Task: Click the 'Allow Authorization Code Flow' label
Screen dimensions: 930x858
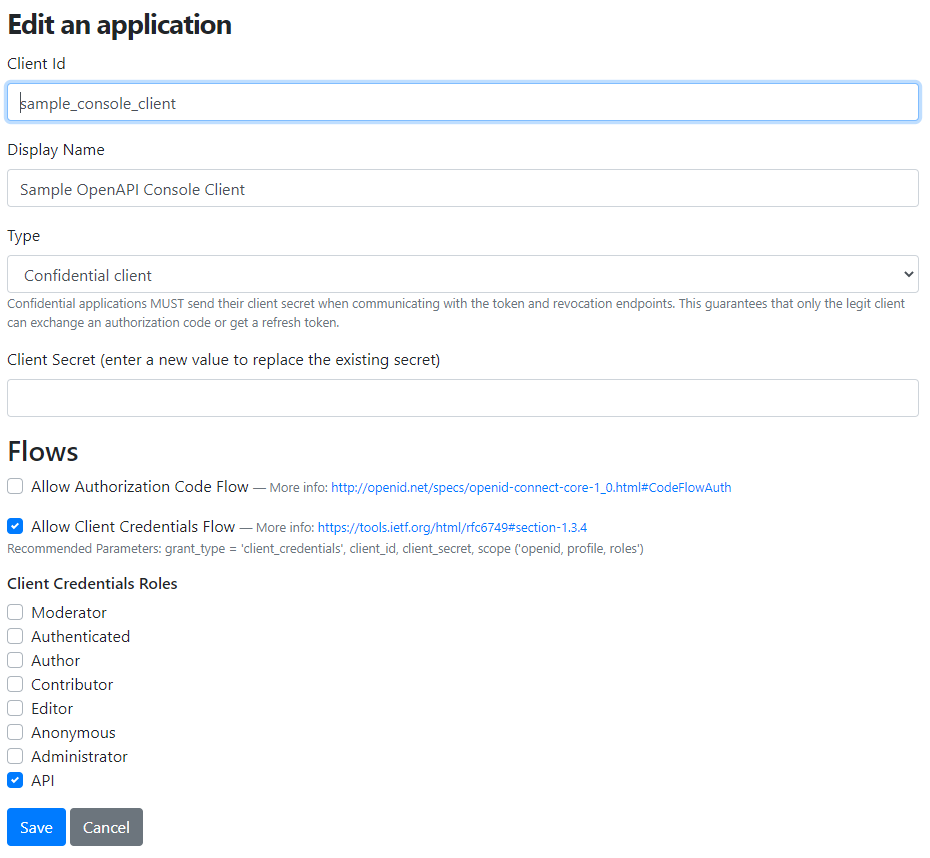Action: pos(139,487)
